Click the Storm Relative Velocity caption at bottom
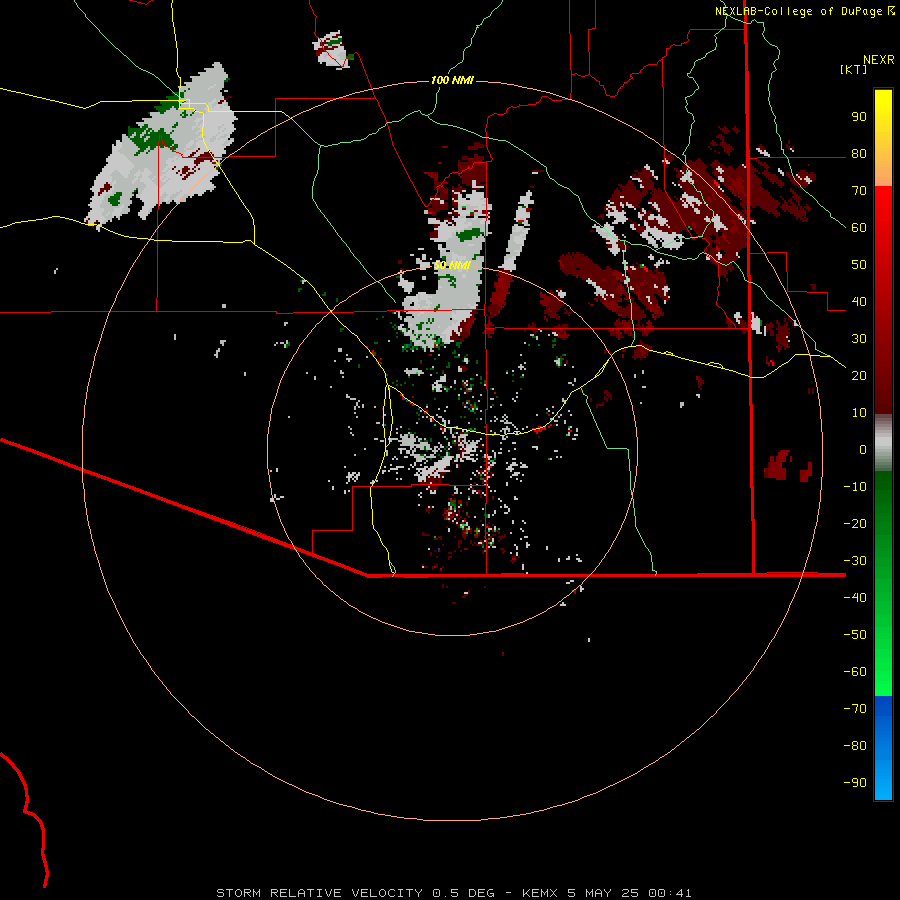Viewport: 900px width, 900px height. pyautogui.click(x=453, y=893)
